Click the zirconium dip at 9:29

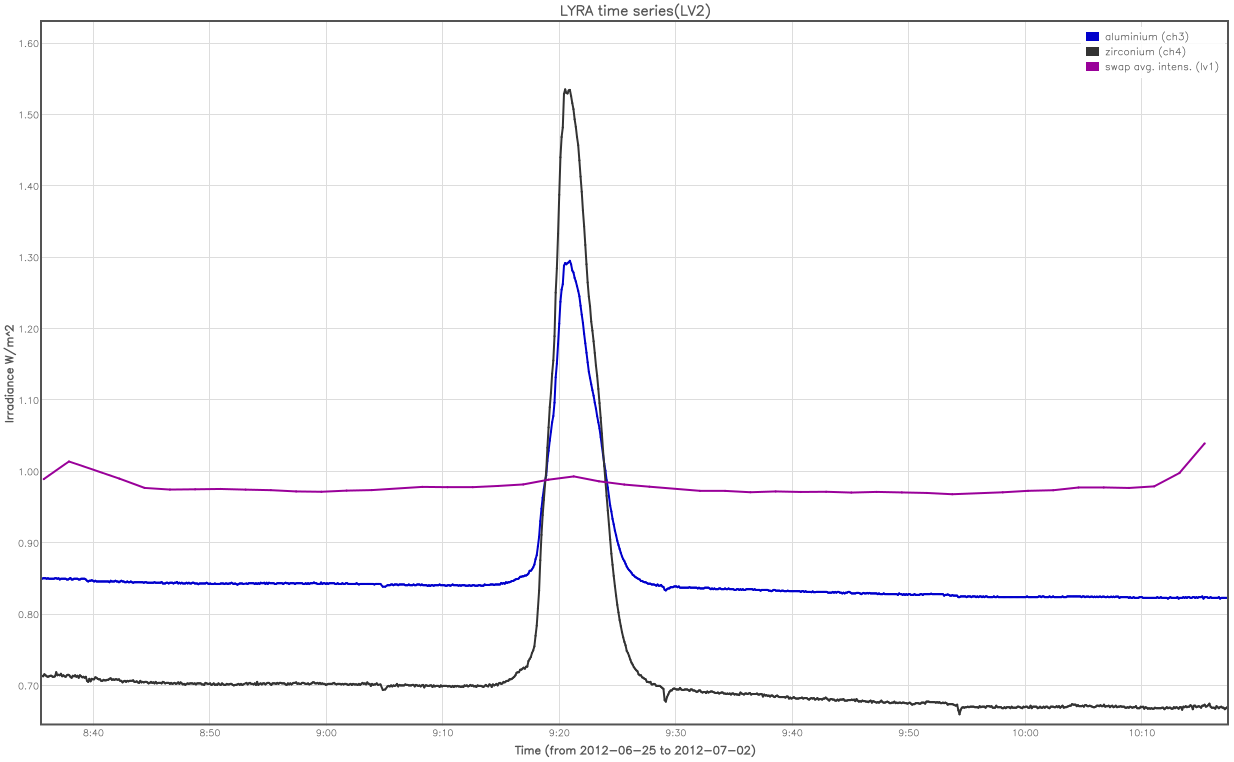click(x=665, y=699)
